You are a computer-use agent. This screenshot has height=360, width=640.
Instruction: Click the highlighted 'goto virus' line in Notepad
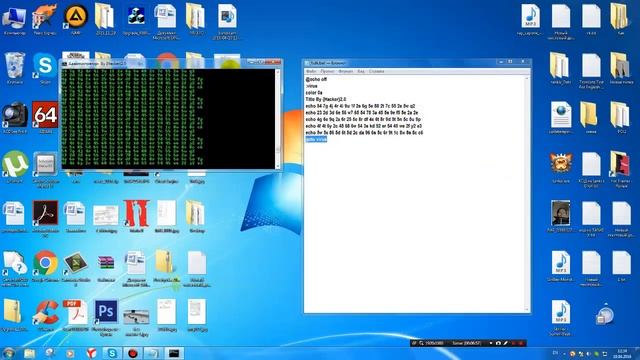(x=316, y=140)
